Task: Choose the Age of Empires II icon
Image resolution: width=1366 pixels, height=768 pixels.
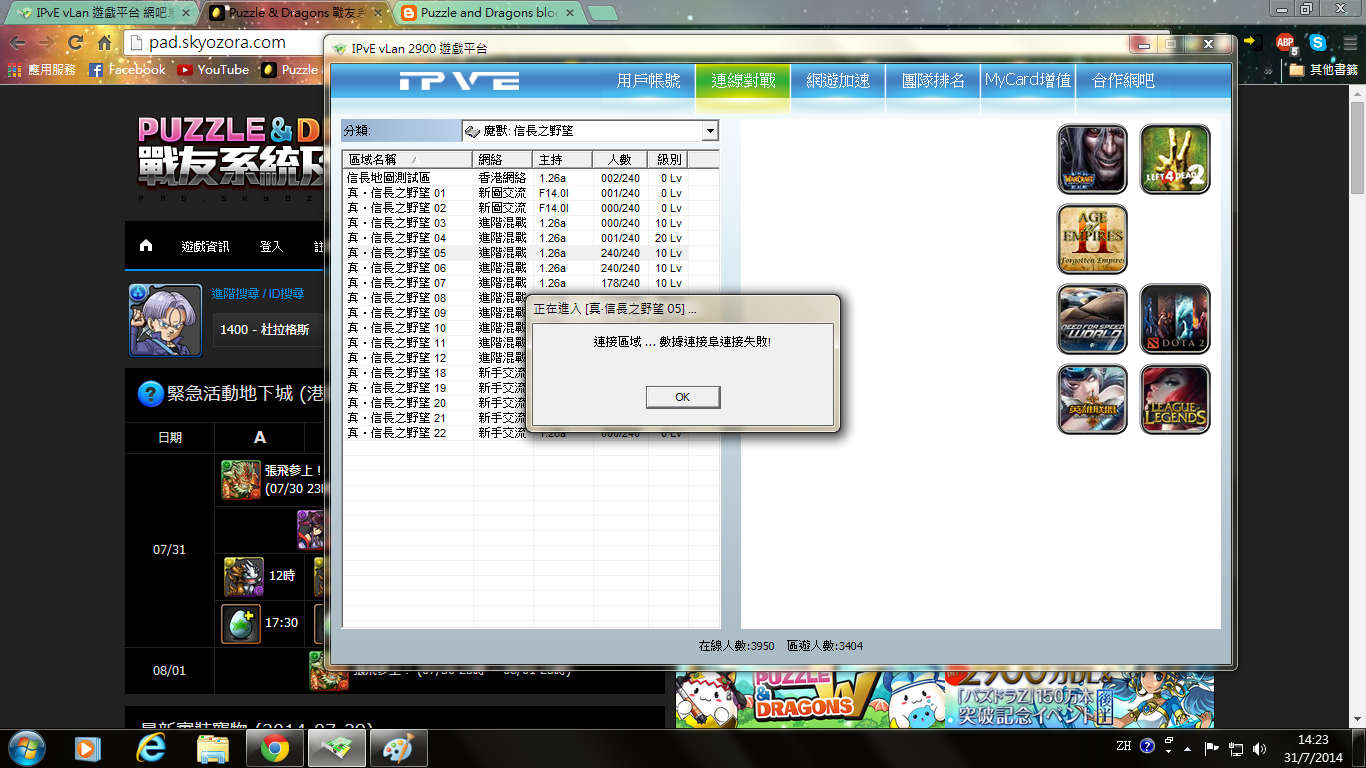Action: (x=1092, y=239)
